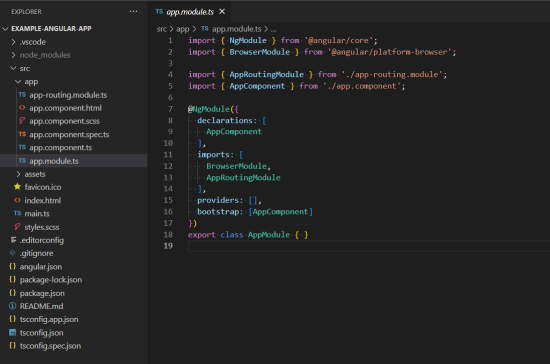Expand the .vscode folder
This screenshot has width=550, height=364.
13,42
